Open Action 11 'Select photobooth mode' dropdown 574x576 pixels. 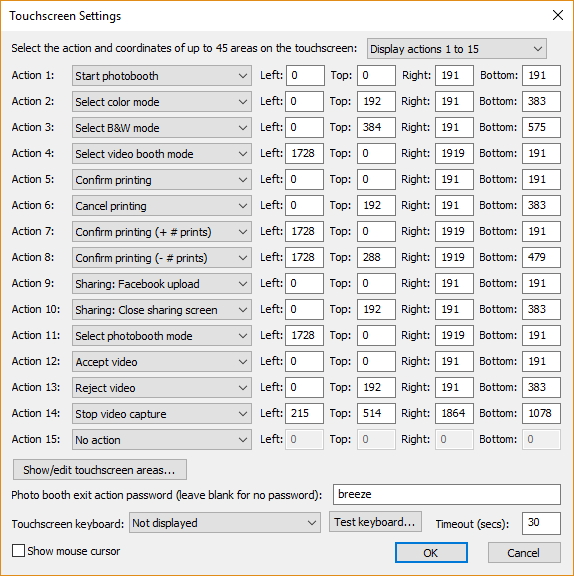click(162, 336)
